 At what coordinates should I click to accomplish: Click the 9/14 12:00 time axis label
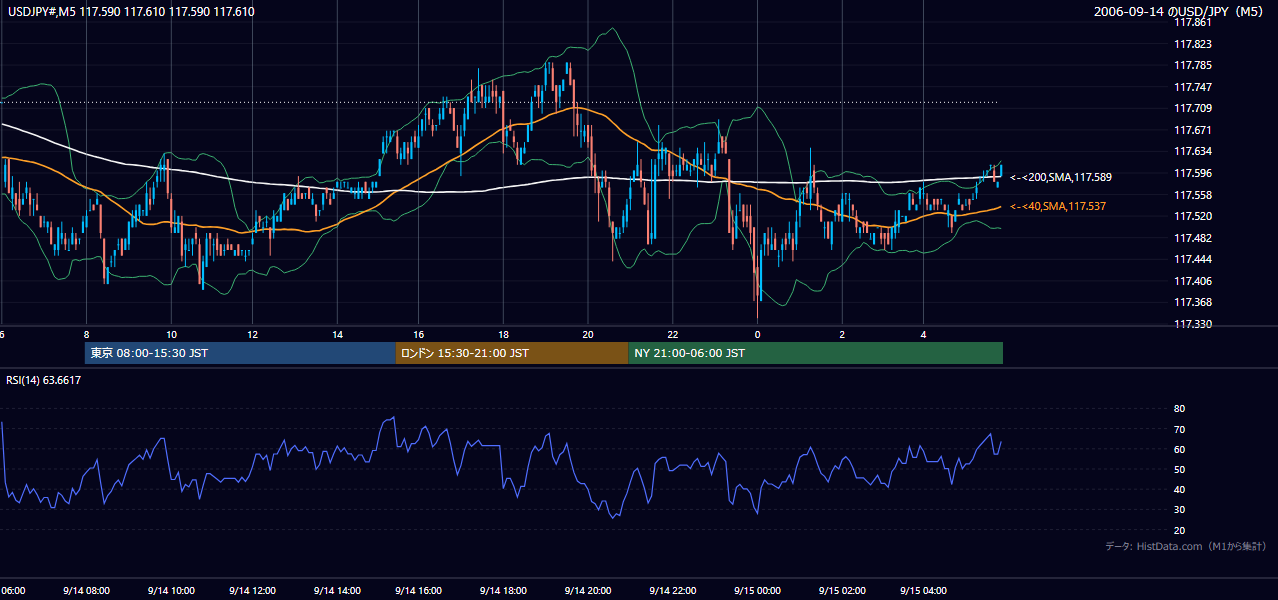coord(254,591)
